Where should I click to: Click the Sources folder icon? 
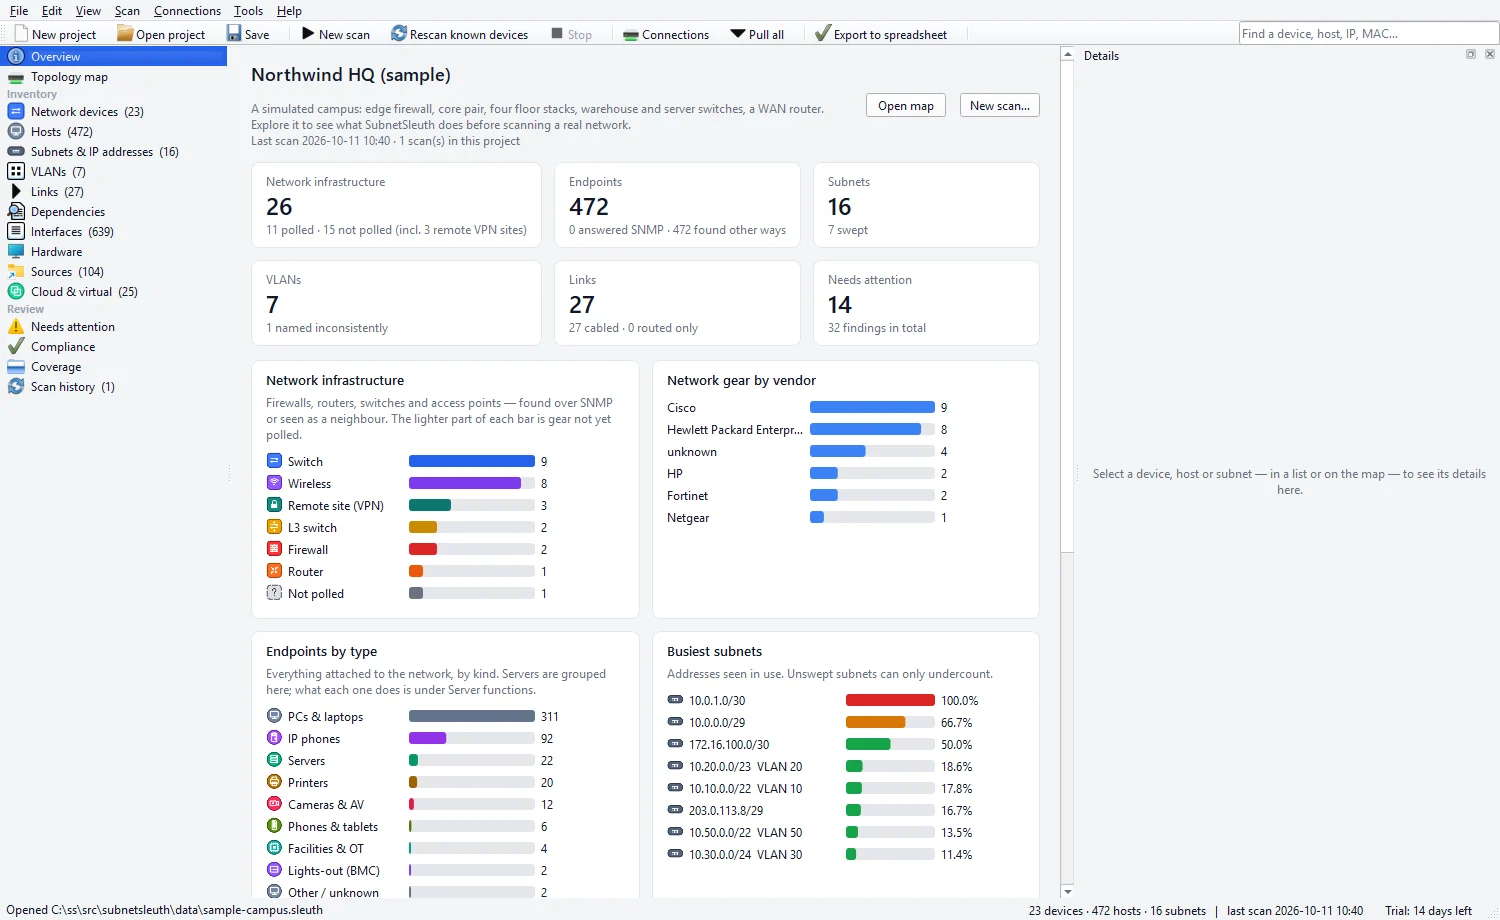pyautogui.click(x=16, y=272)
